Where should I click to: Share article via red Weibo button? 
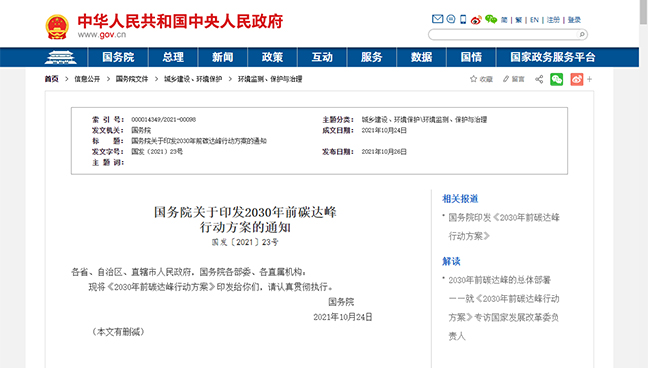point(577,79)
